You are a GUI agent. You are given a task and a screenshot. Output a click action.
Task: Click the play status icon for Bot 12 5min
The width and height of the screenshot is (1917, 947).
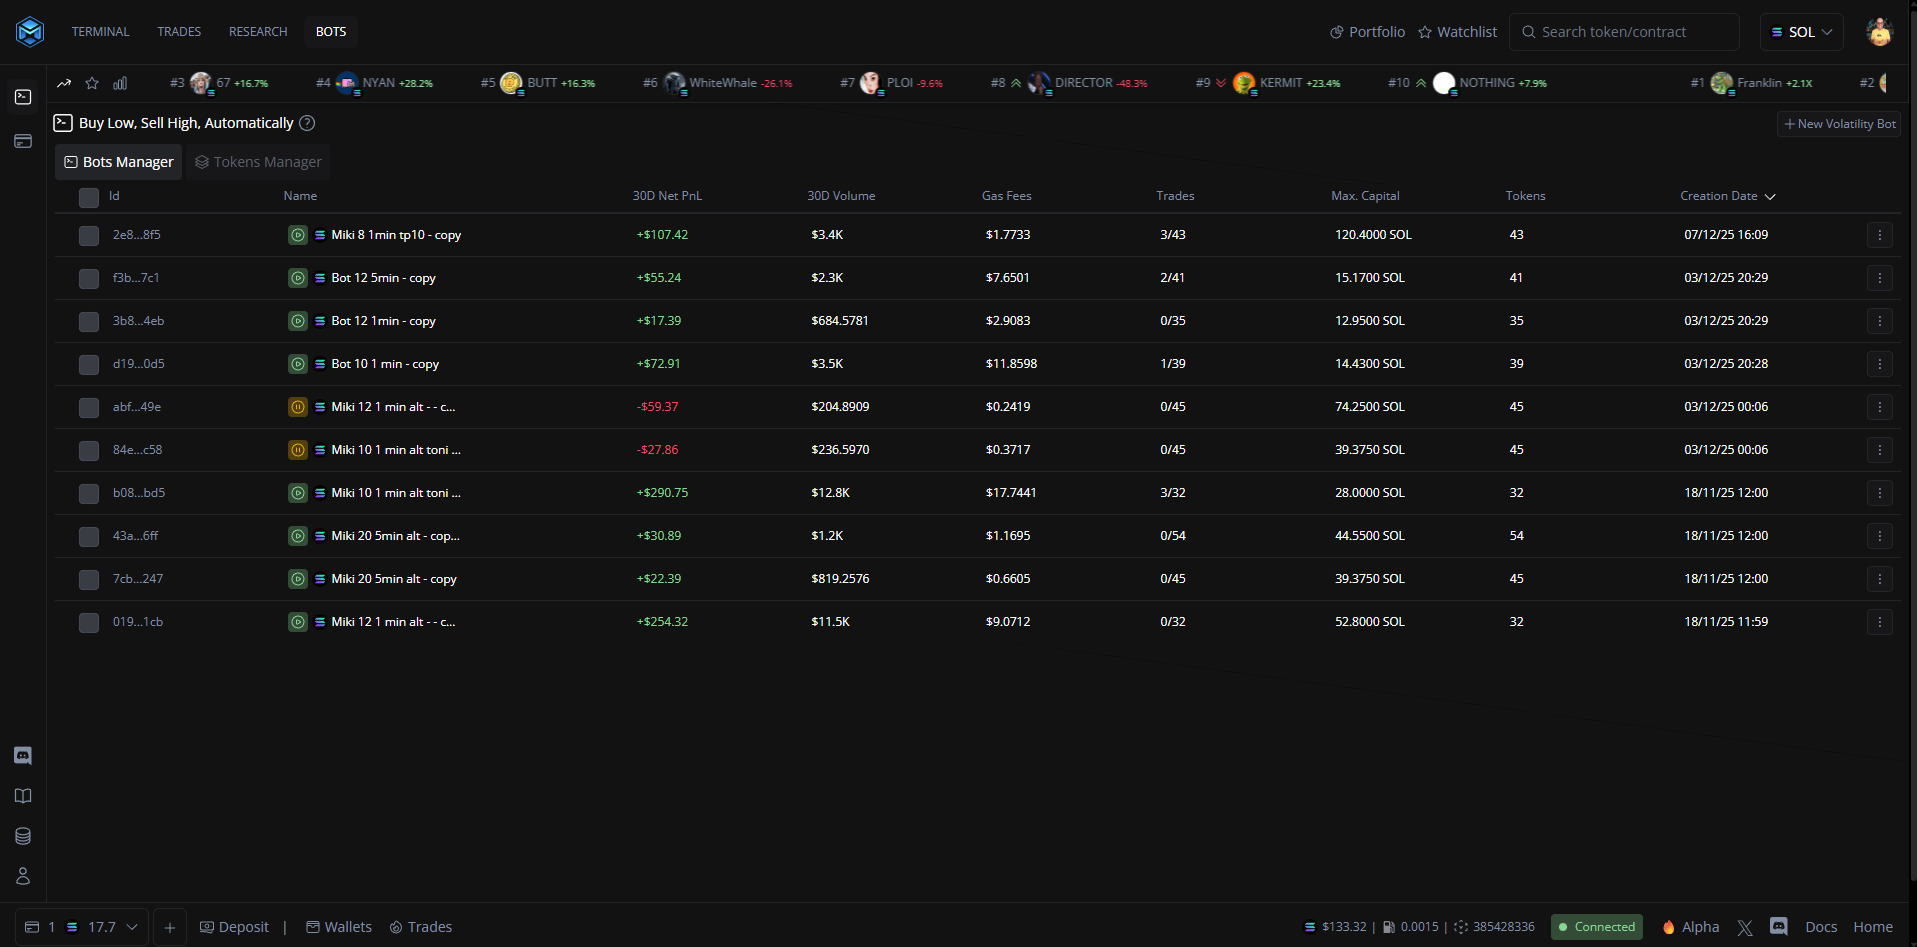coord(298,278)
